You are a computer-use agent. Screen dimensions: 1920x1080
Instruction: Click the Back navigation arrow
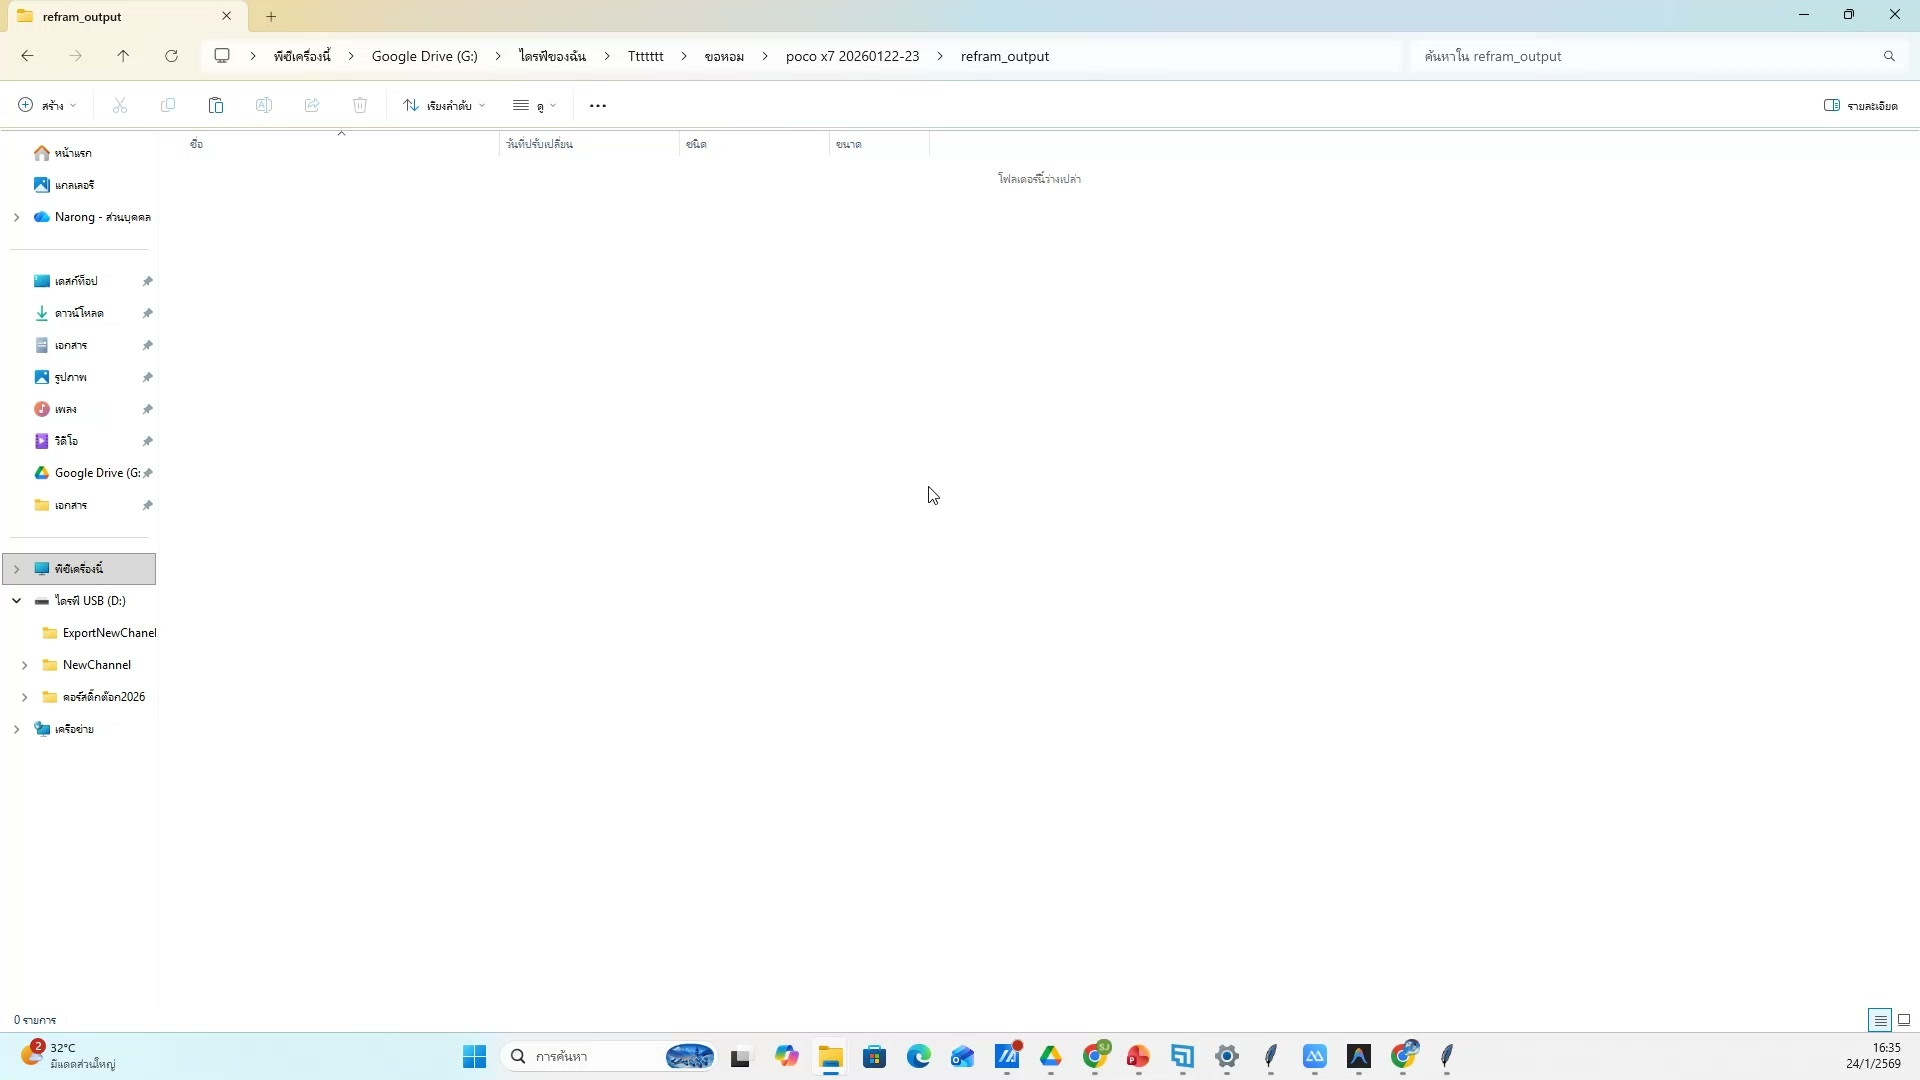point(27,56)
